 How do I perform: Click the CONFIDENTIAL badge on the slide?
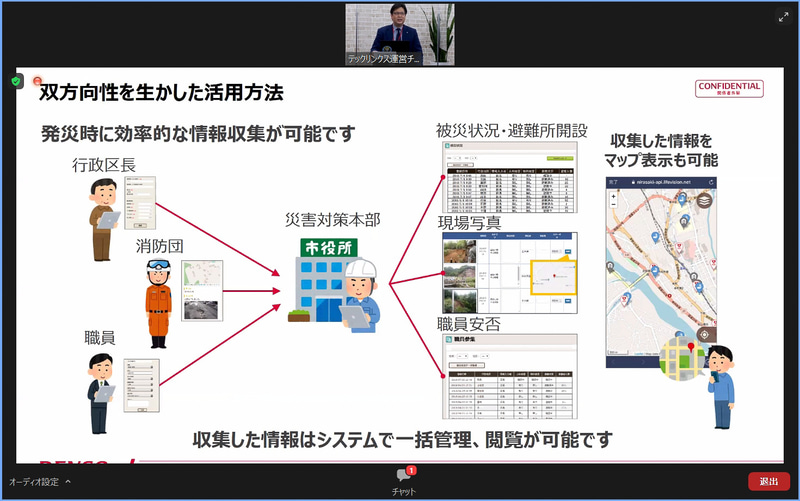(729, 89)
